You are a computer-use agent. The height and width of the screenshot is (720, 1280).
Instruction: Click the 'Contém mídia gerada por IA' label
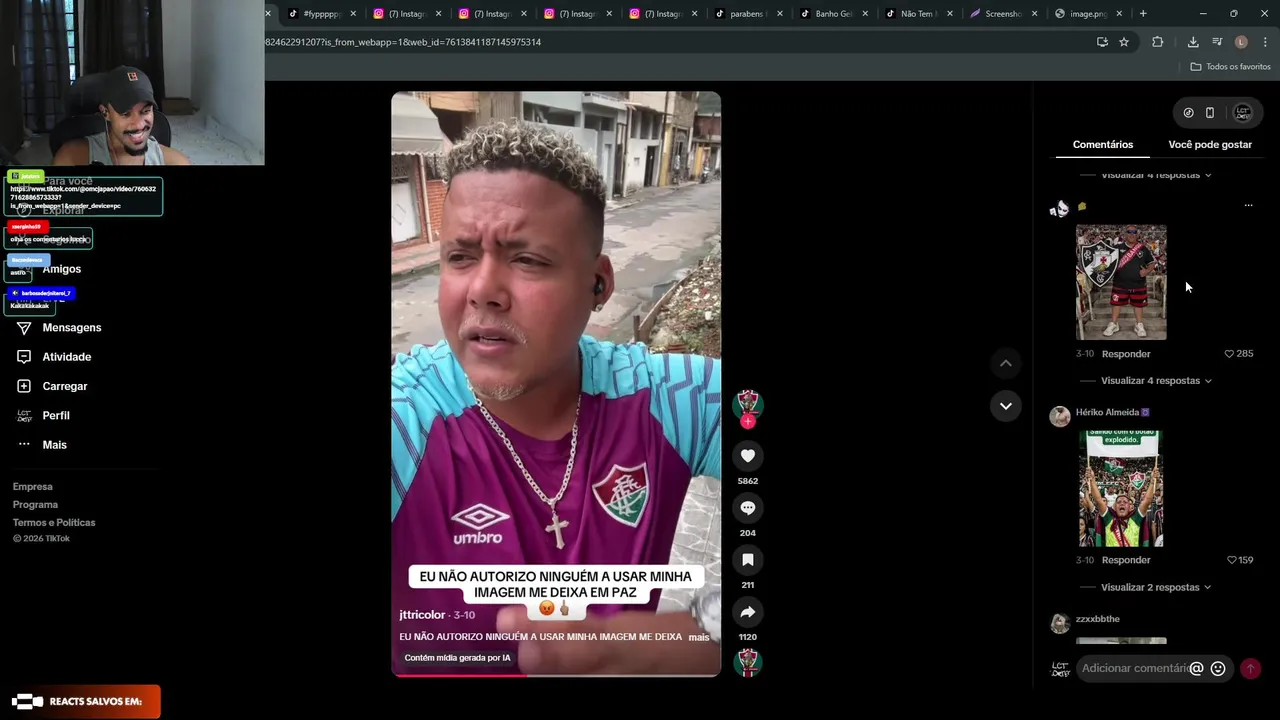pos(458,658)
